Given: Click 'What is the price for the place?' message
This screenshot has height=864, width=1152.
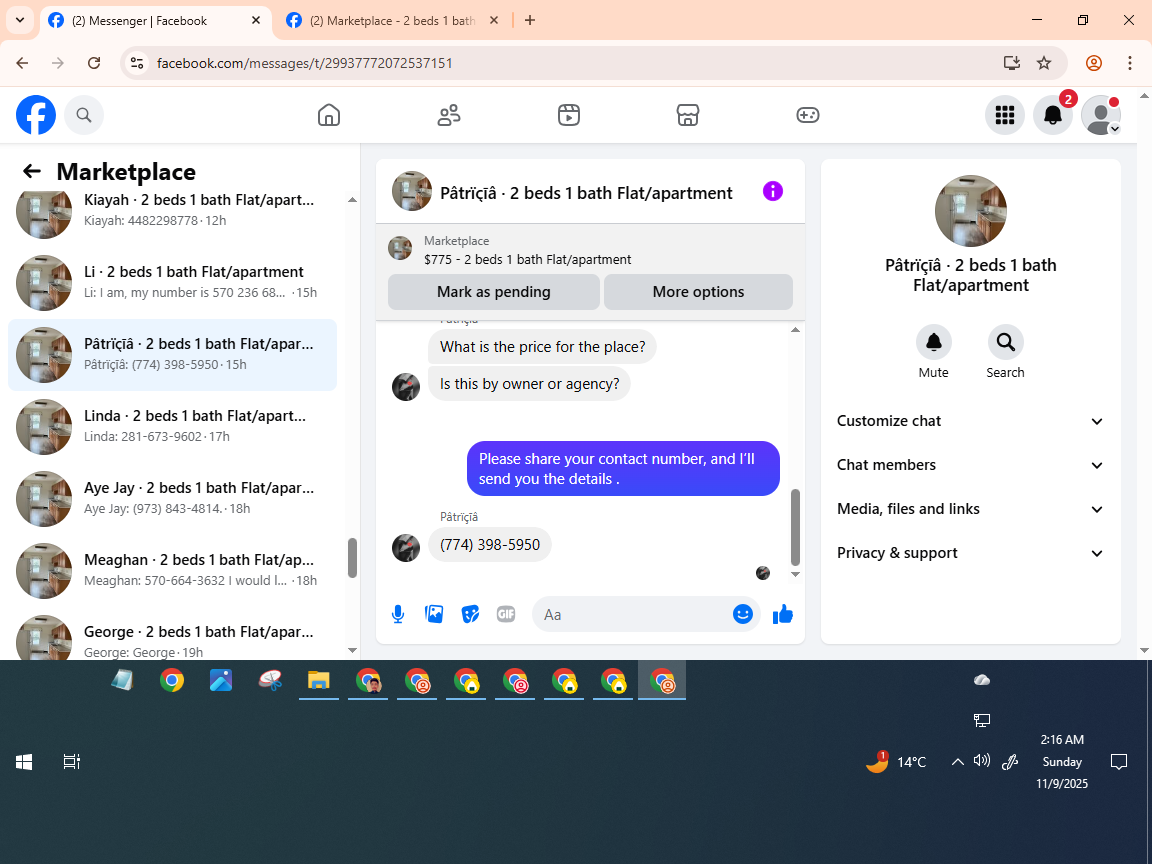Looking at the screenshot, I should coord(542,347).
